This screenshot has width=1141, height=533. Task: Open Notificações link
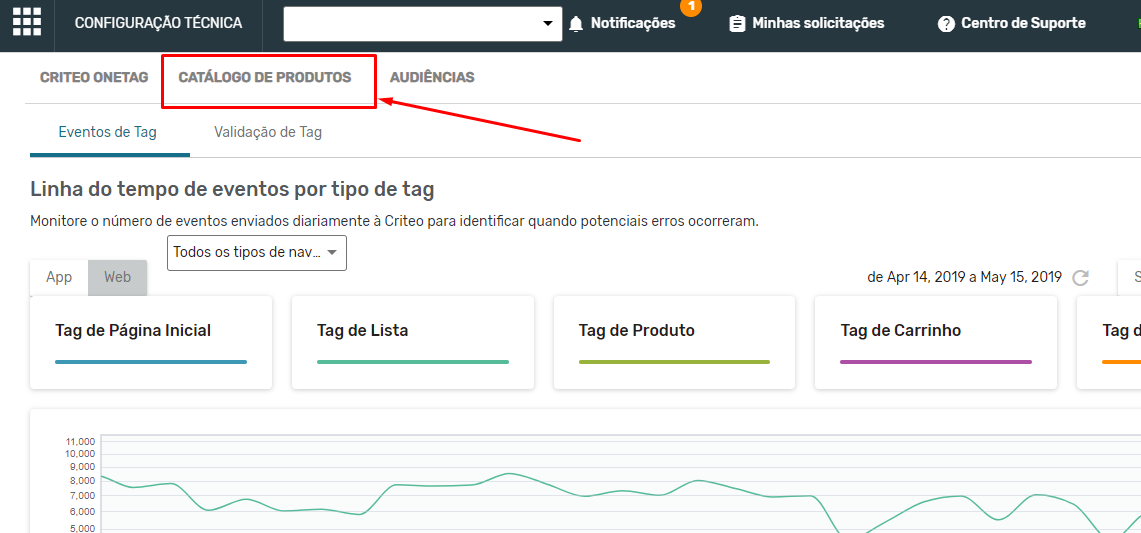click(x=633, y=23)
